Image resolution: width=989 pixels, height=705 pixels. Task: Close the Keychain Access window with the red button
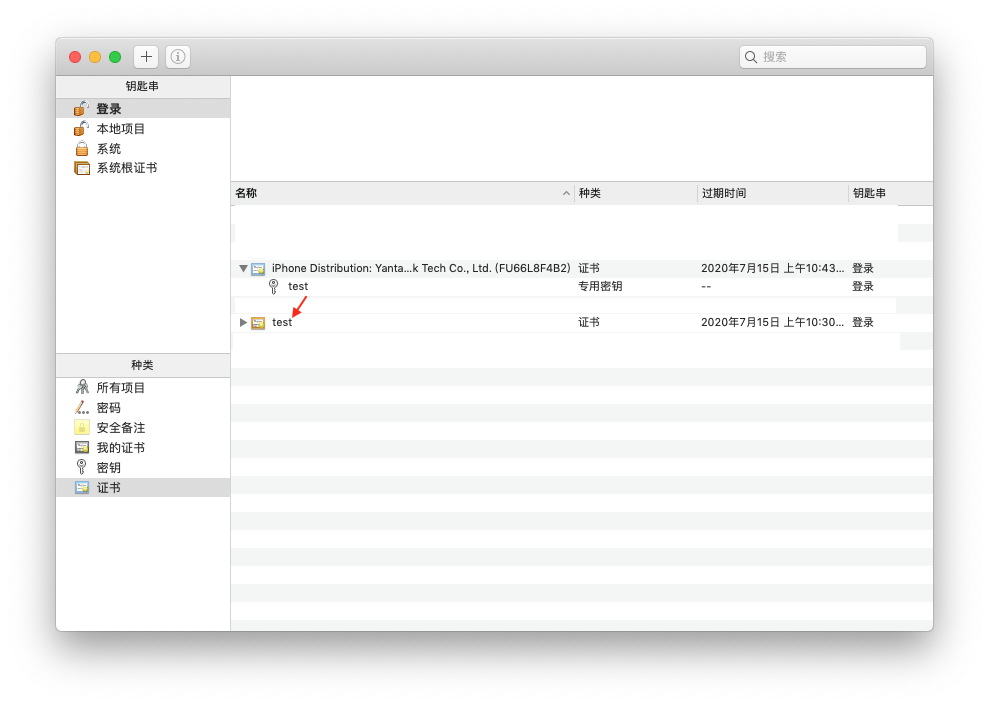pyautogui.click(x=75, y=57)
